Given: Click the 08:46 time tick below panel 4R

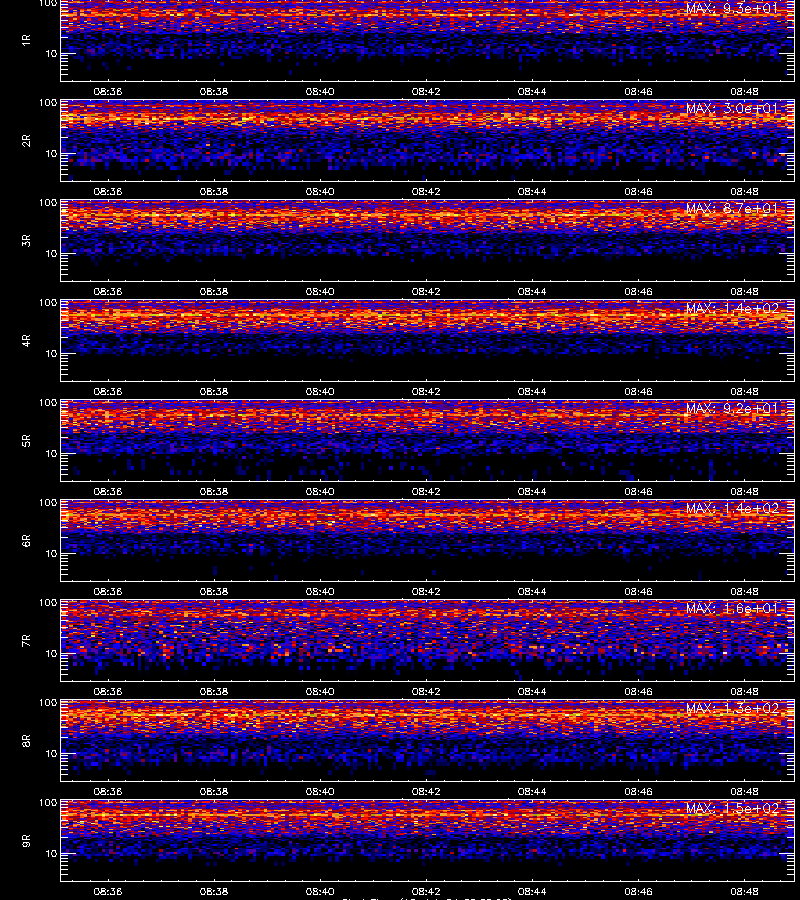Looking at the screenshot, I should (x=638, y=391).
